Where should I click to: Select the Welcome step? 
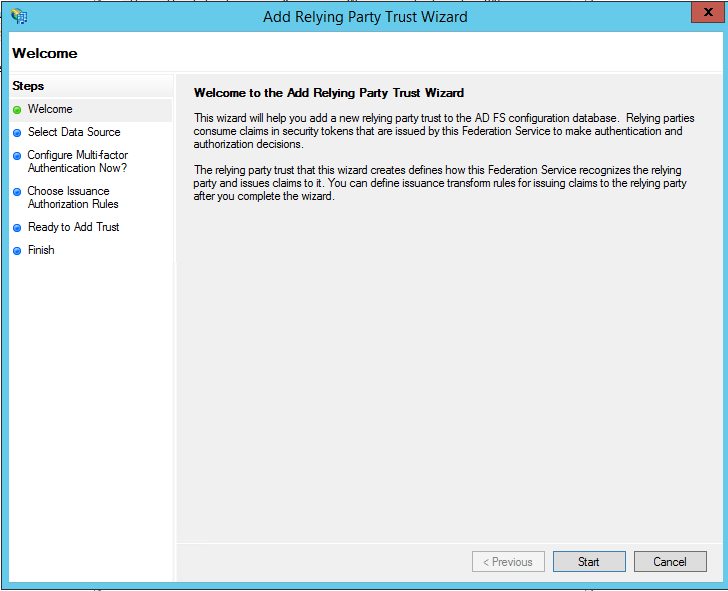point(50,109)
